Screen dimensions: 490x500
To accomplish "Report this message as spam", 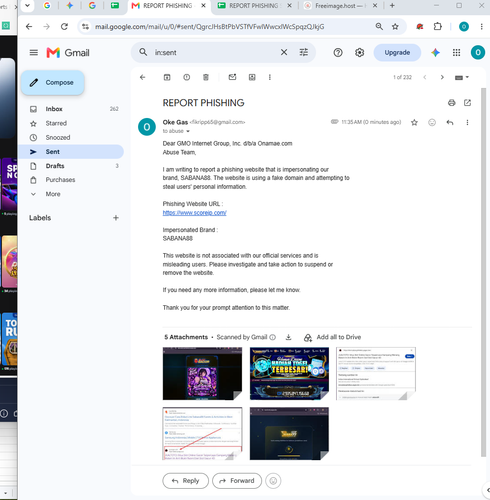I will (x=187, y=77).
